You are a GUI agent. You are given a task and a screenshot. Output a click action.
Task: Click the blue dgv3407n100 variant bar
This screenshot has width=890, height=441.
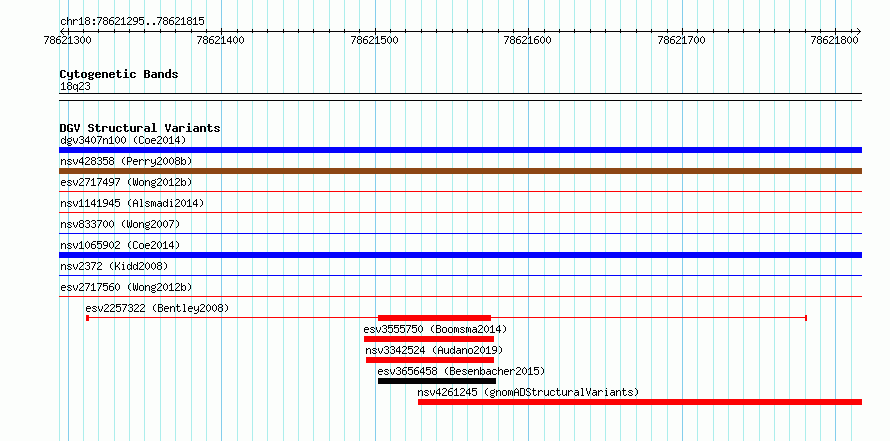pos(460,150)
